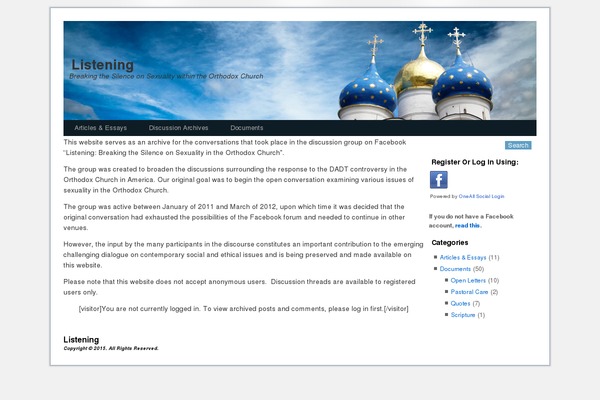Click the '[visitor]You are not currently logged in' notice

[x=243, y=309]
